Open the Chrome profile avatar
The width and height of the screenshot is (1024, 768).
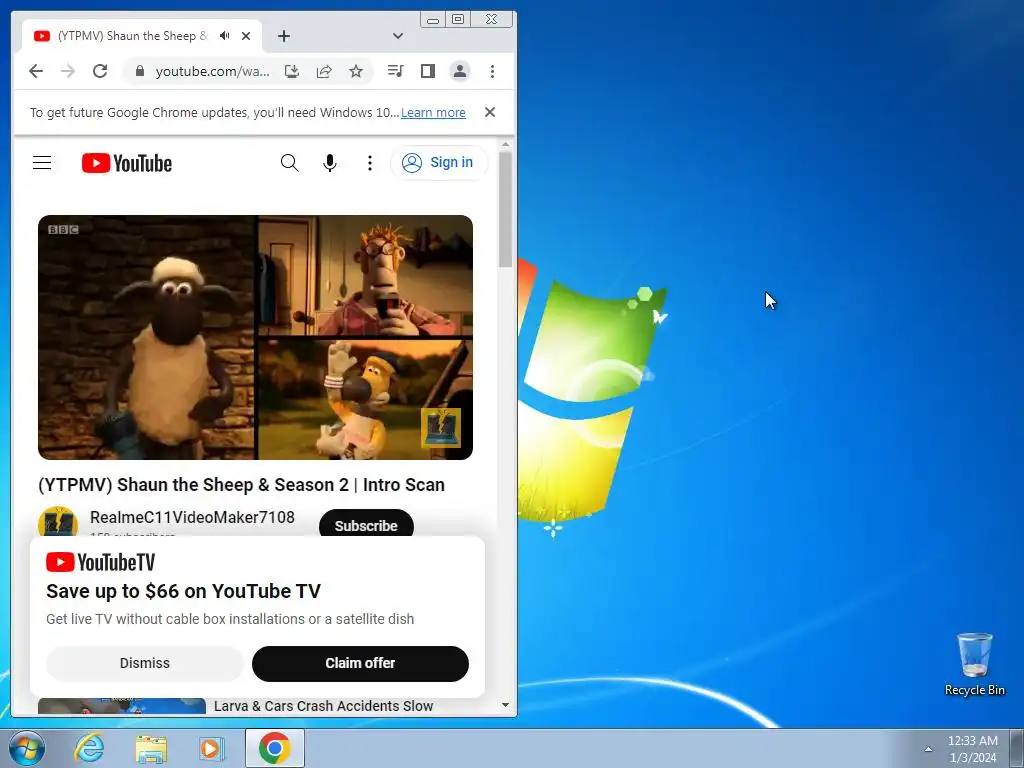(460, 71)
